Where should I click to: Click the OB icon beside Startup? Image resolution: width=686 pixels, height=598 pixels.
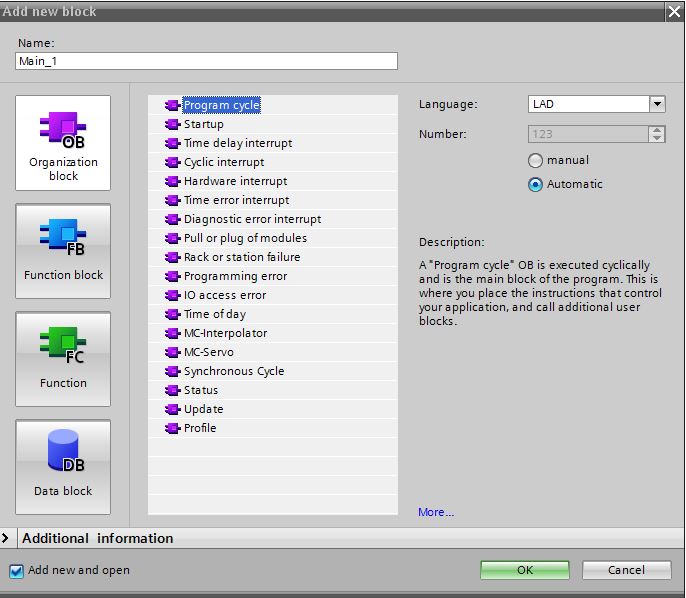172,124
